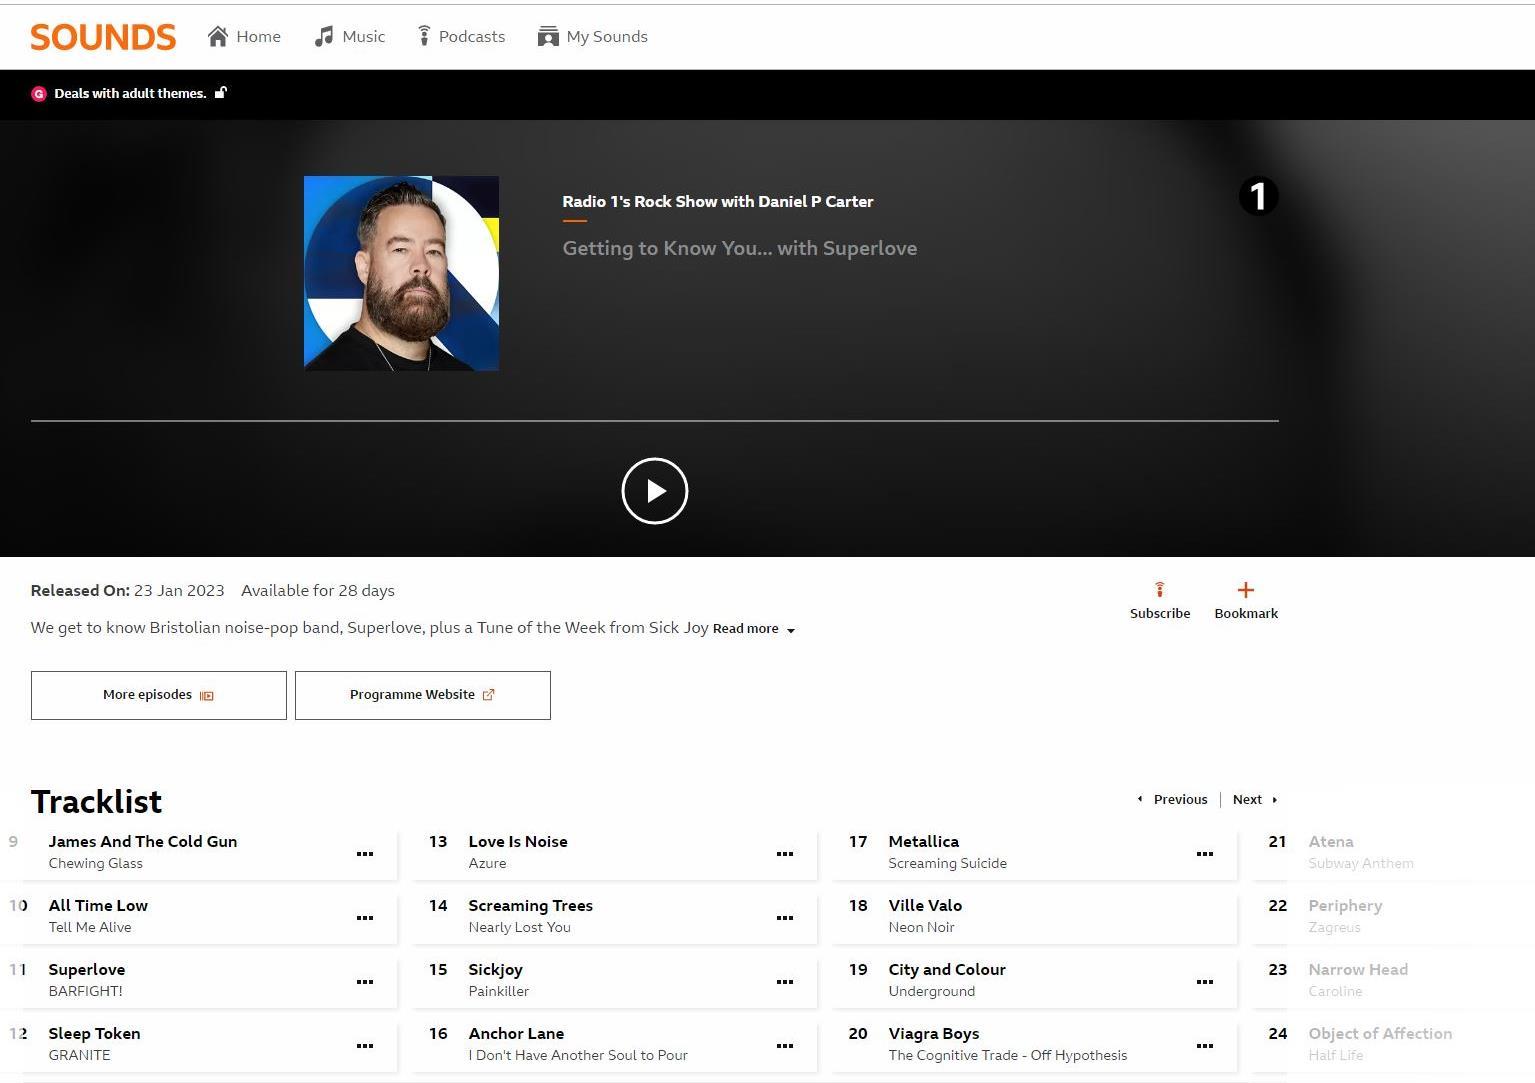
Task: Click the pink G guidance icon
Action: 39,94
